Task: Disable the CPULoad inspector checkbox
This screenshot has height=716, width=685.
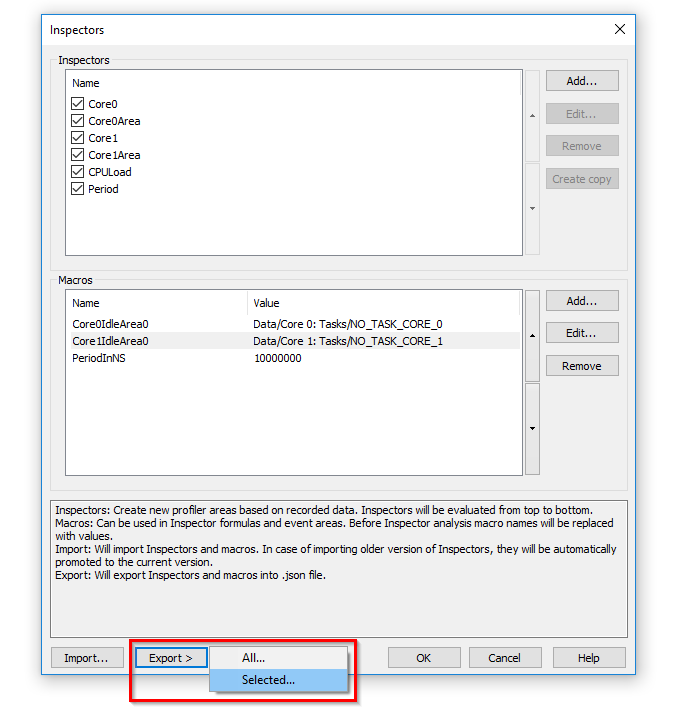Action: (78, 172)
